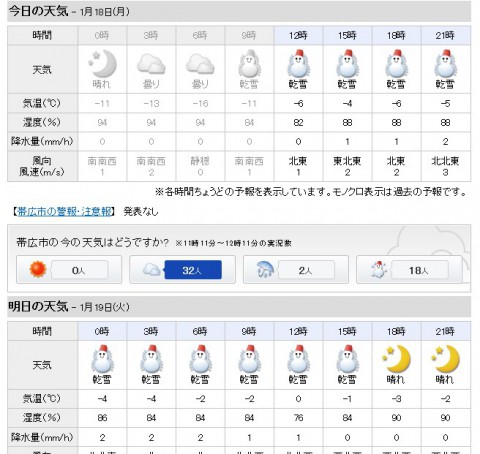
Task: Click today's 湿度(%) row label
Action: (x=42, y=122)
